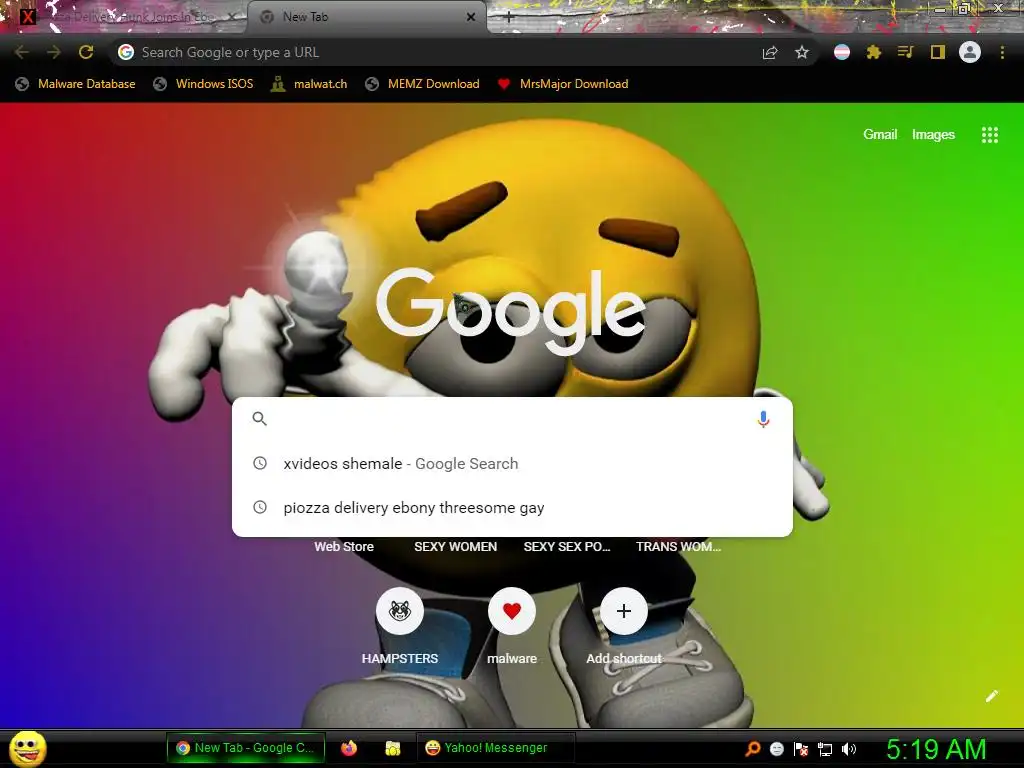Open MEMZ Download bookmark
Screen dimensions: 1024x768
[x=423, y=84]
